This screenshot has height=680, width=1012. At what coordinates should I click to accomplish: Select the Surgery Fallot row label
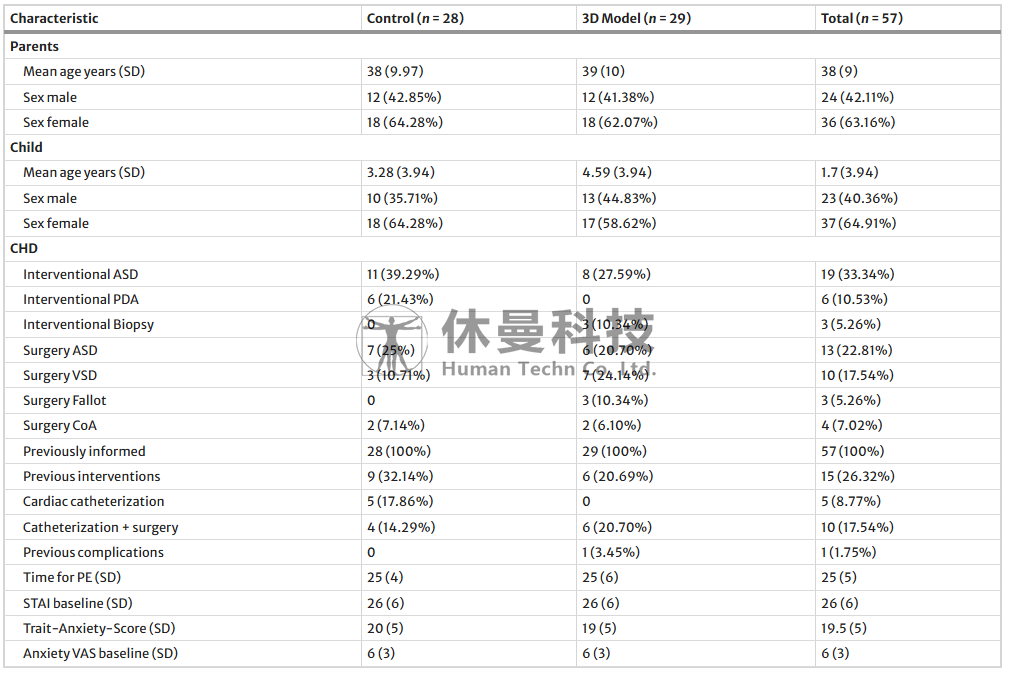point(65,401)
